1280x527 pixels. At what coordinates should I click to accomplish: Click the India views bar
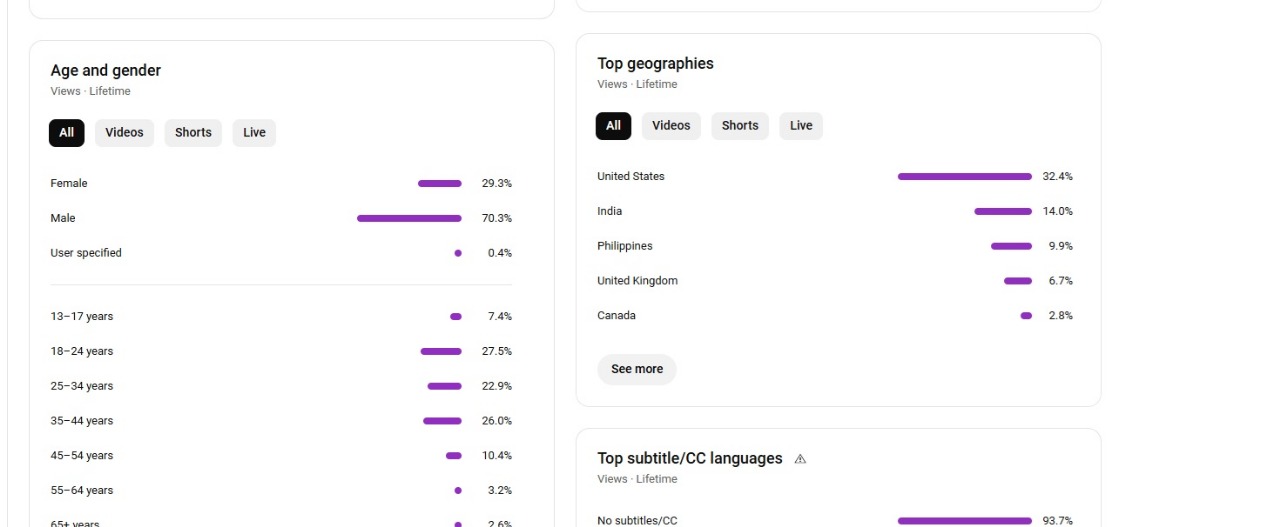(1002, 212)
